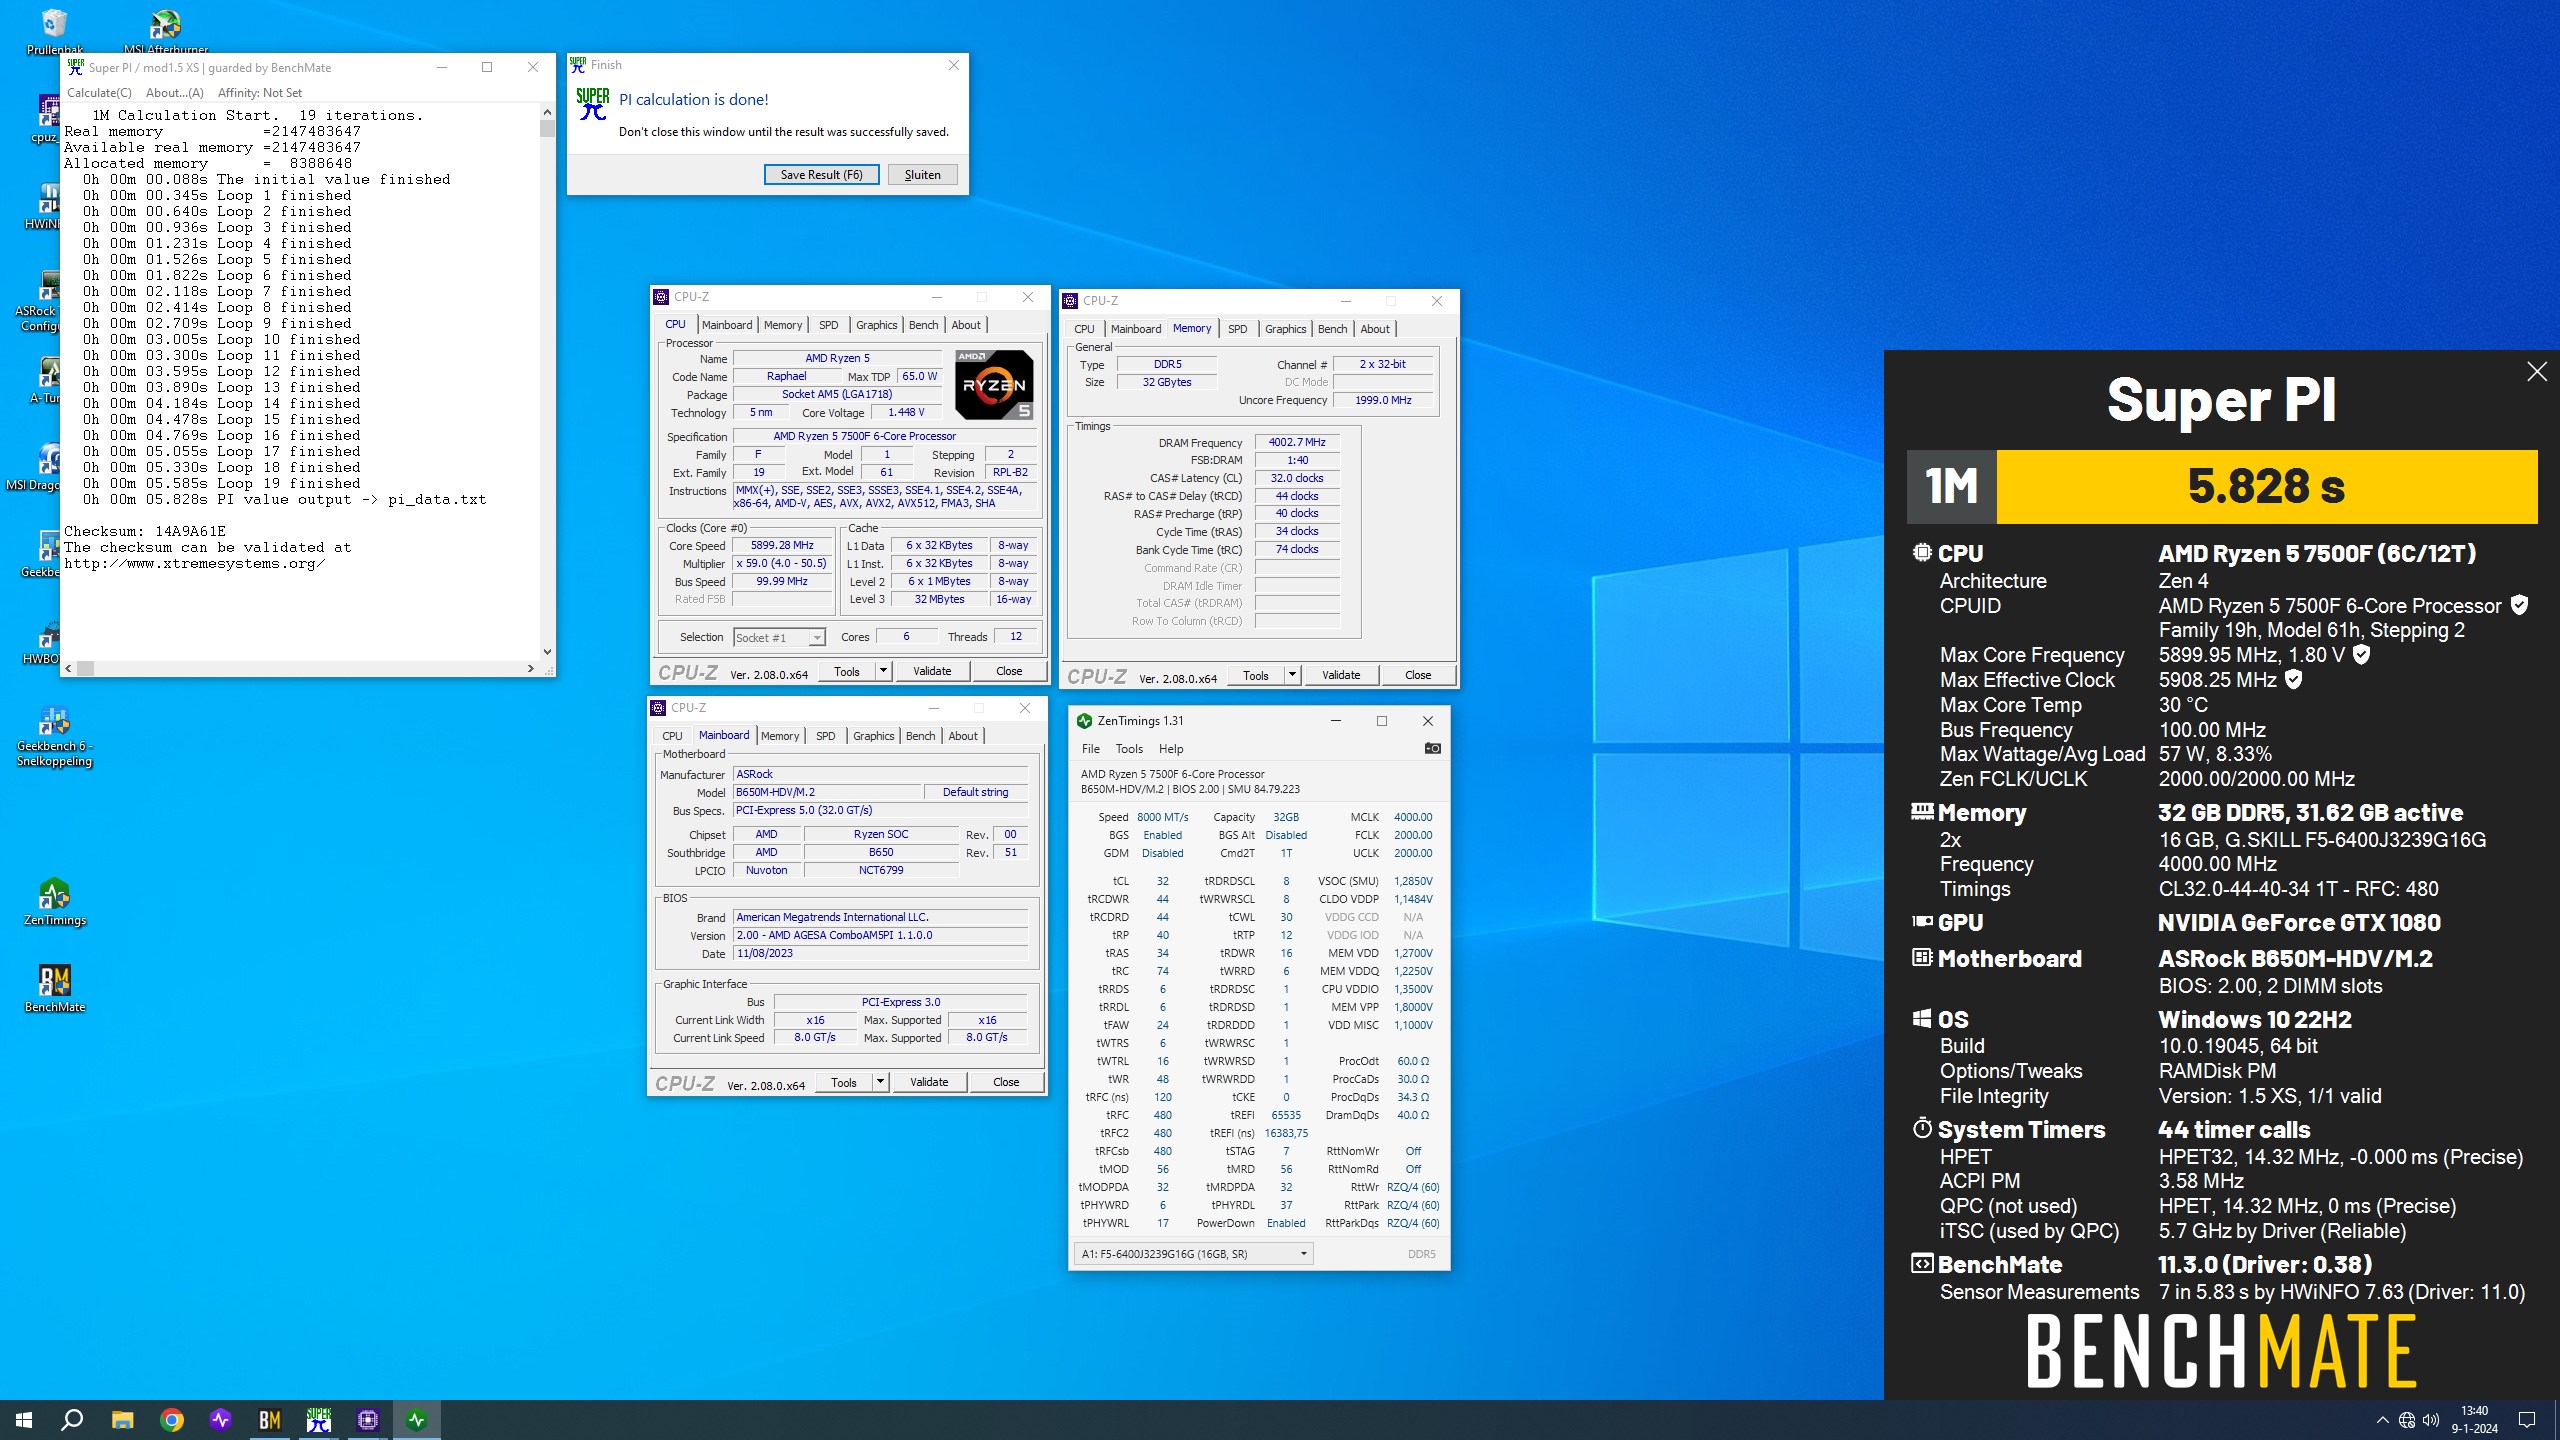Click 'NVIDIA GeForce GTX 1080' in BenchMate
The width and height of the screenshot is (2560, 1440).
click(2299, 922)
